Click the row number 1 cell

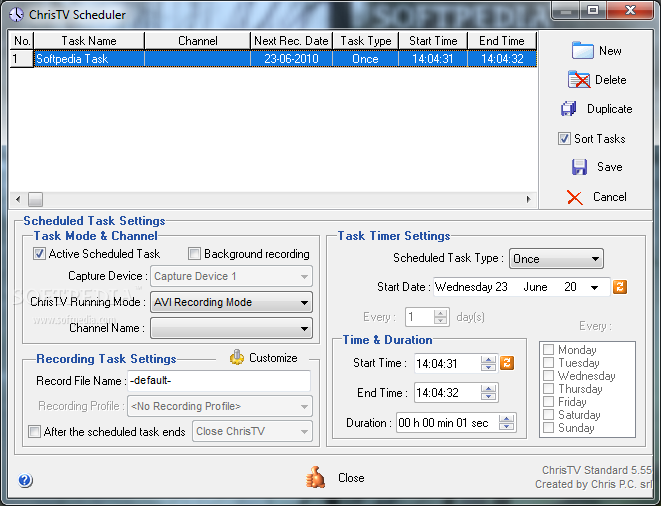(x=21, y=59)
